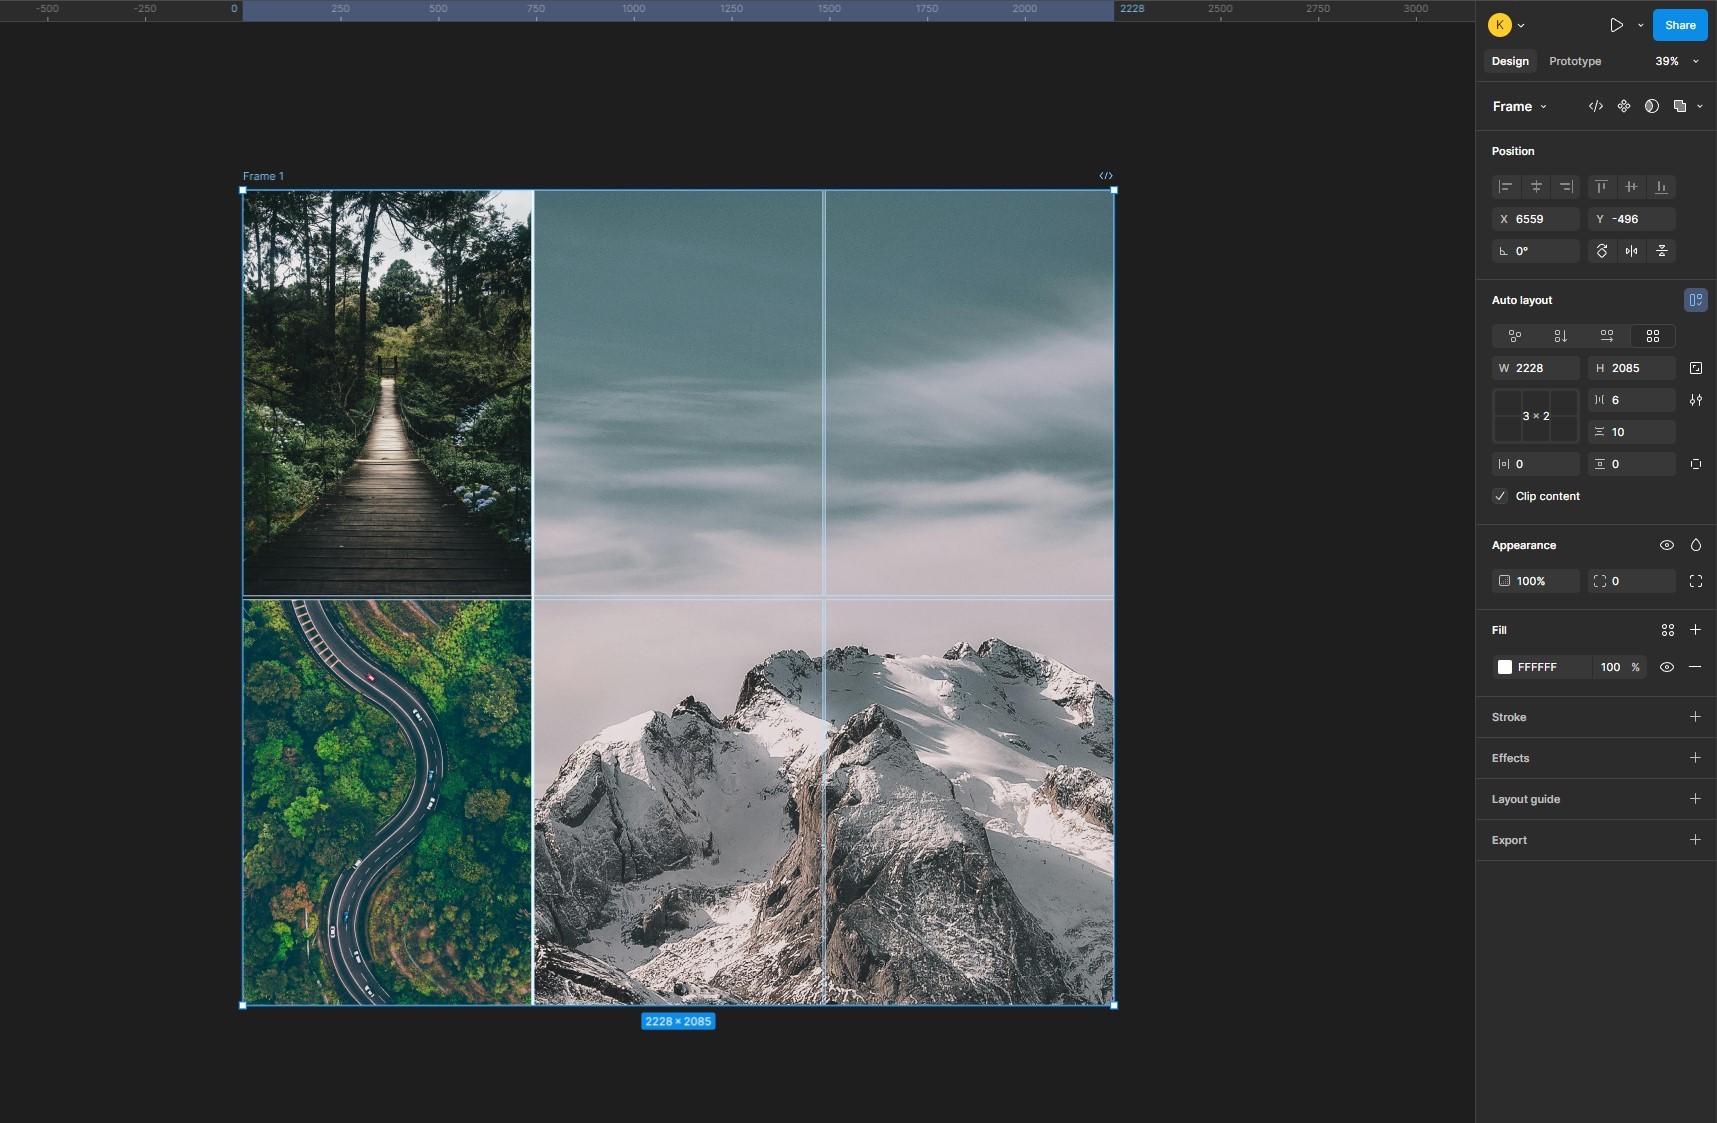The width and height of the screenshot is (1717, 1123).
Task: Toggle auto layout button off
Action: pos(1696,300)
